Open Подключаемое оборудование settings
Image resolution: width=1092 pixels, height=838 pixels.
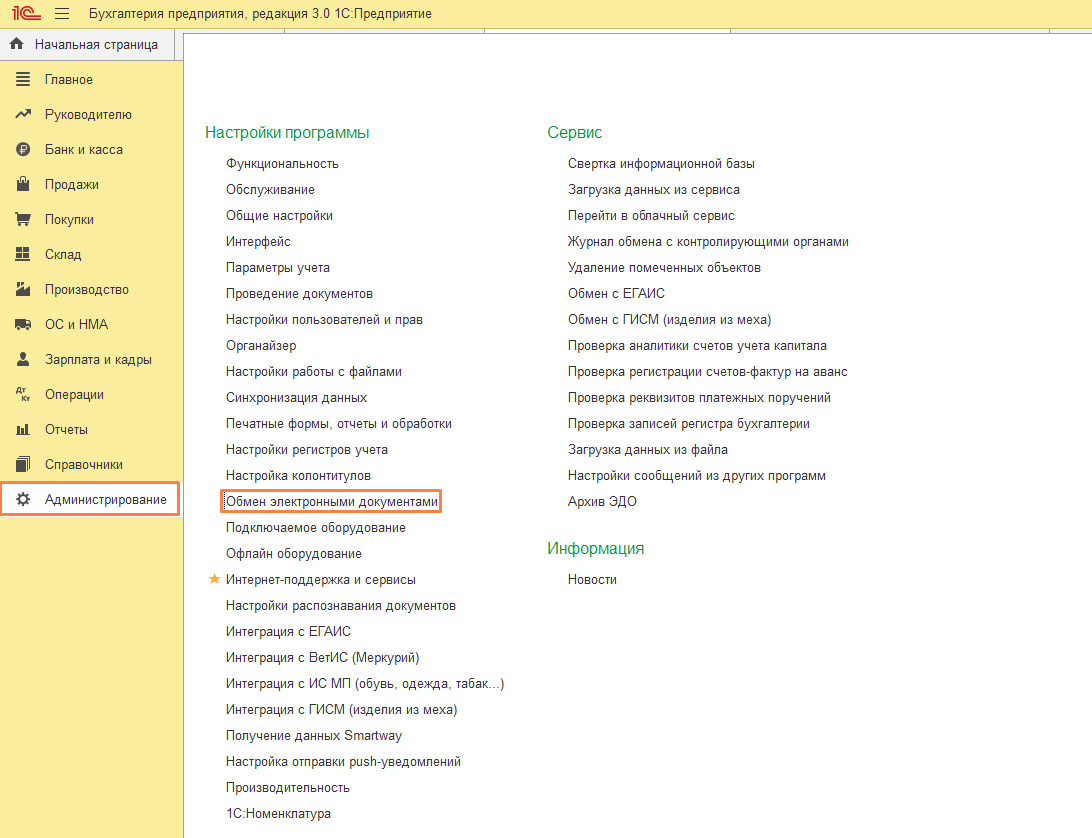(315, 528)
